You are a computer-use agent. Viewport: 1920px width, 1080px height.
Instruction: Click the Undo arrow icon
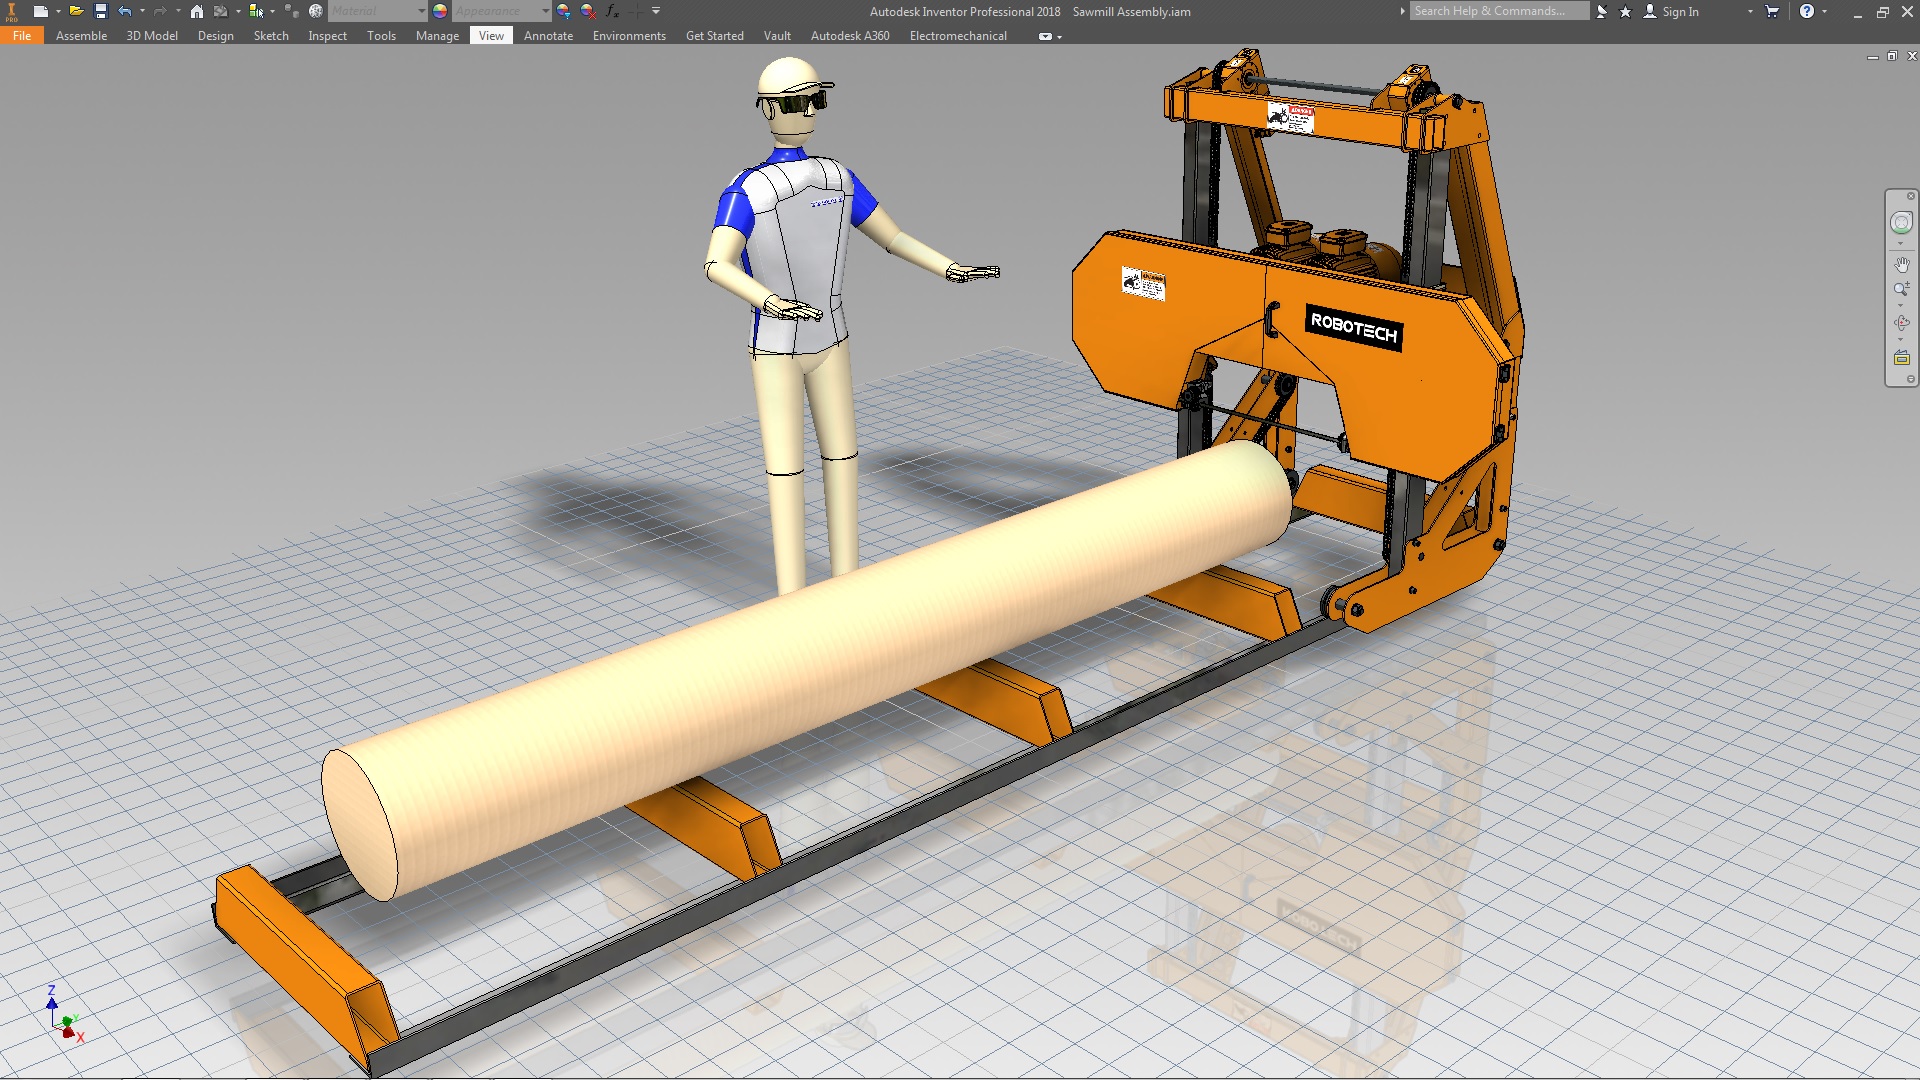click(x=125, y=11)
